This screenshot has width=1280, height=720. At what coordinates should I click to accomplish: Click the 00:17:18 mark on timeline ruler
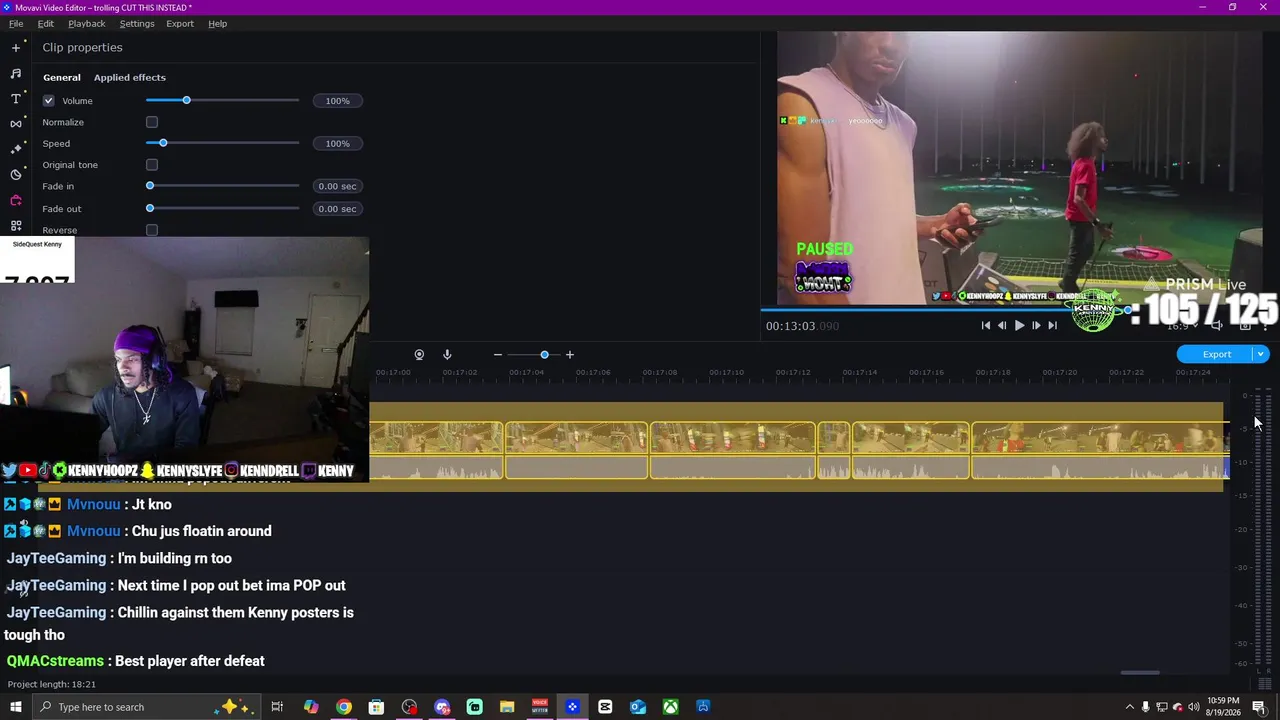[x=993, y=373]
